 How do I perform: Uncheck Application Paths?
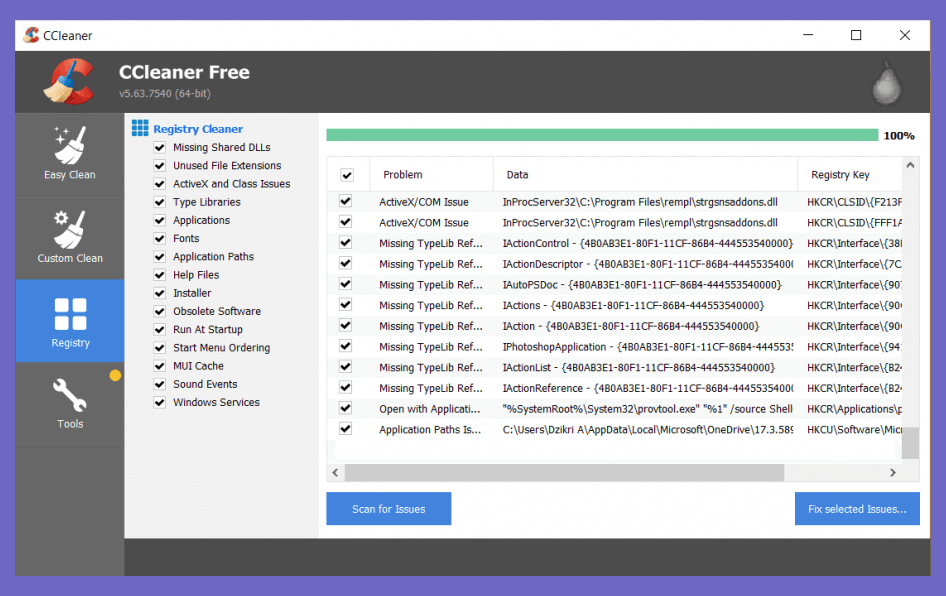160,256
